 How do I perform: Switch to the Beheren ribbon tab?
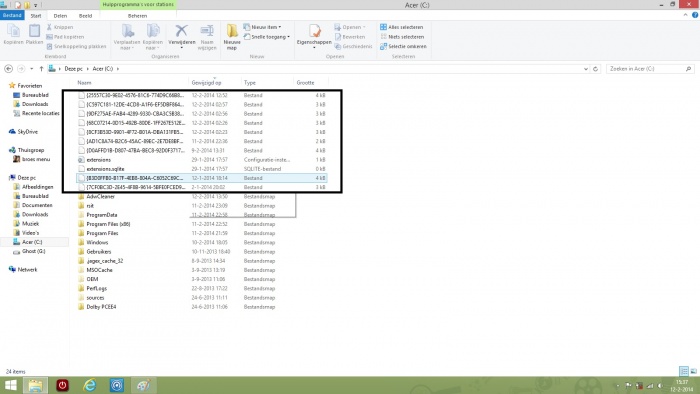pos(138,16)
